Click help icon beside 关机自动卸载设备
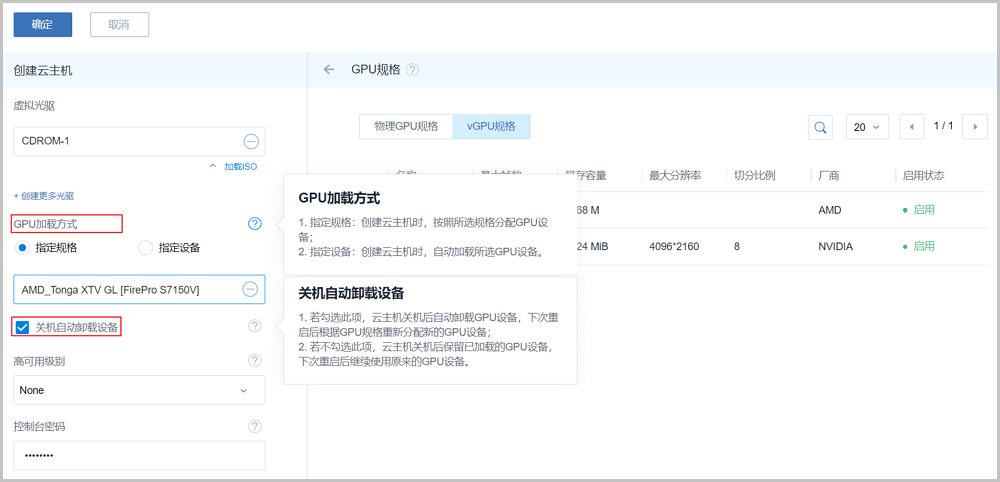1000x482 pixels. (x=255, y=326)
